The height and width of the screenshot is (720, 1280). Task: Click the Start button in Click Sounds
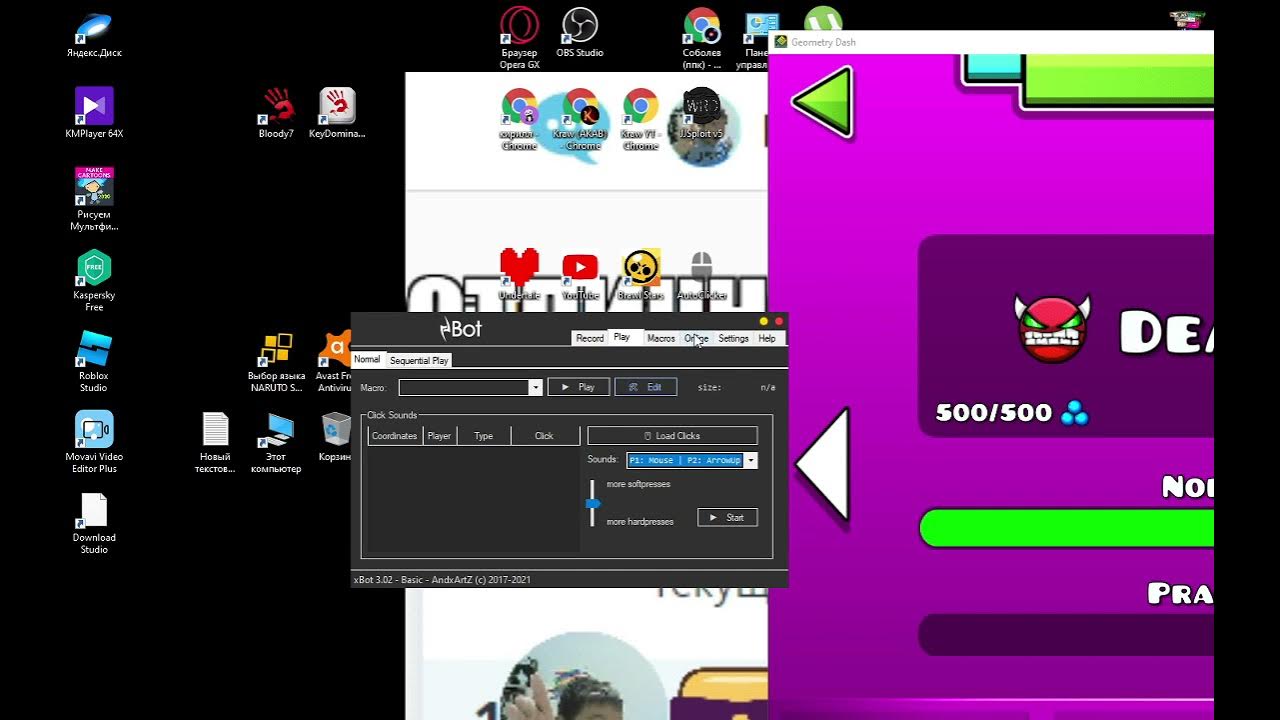tap(727, 517)
